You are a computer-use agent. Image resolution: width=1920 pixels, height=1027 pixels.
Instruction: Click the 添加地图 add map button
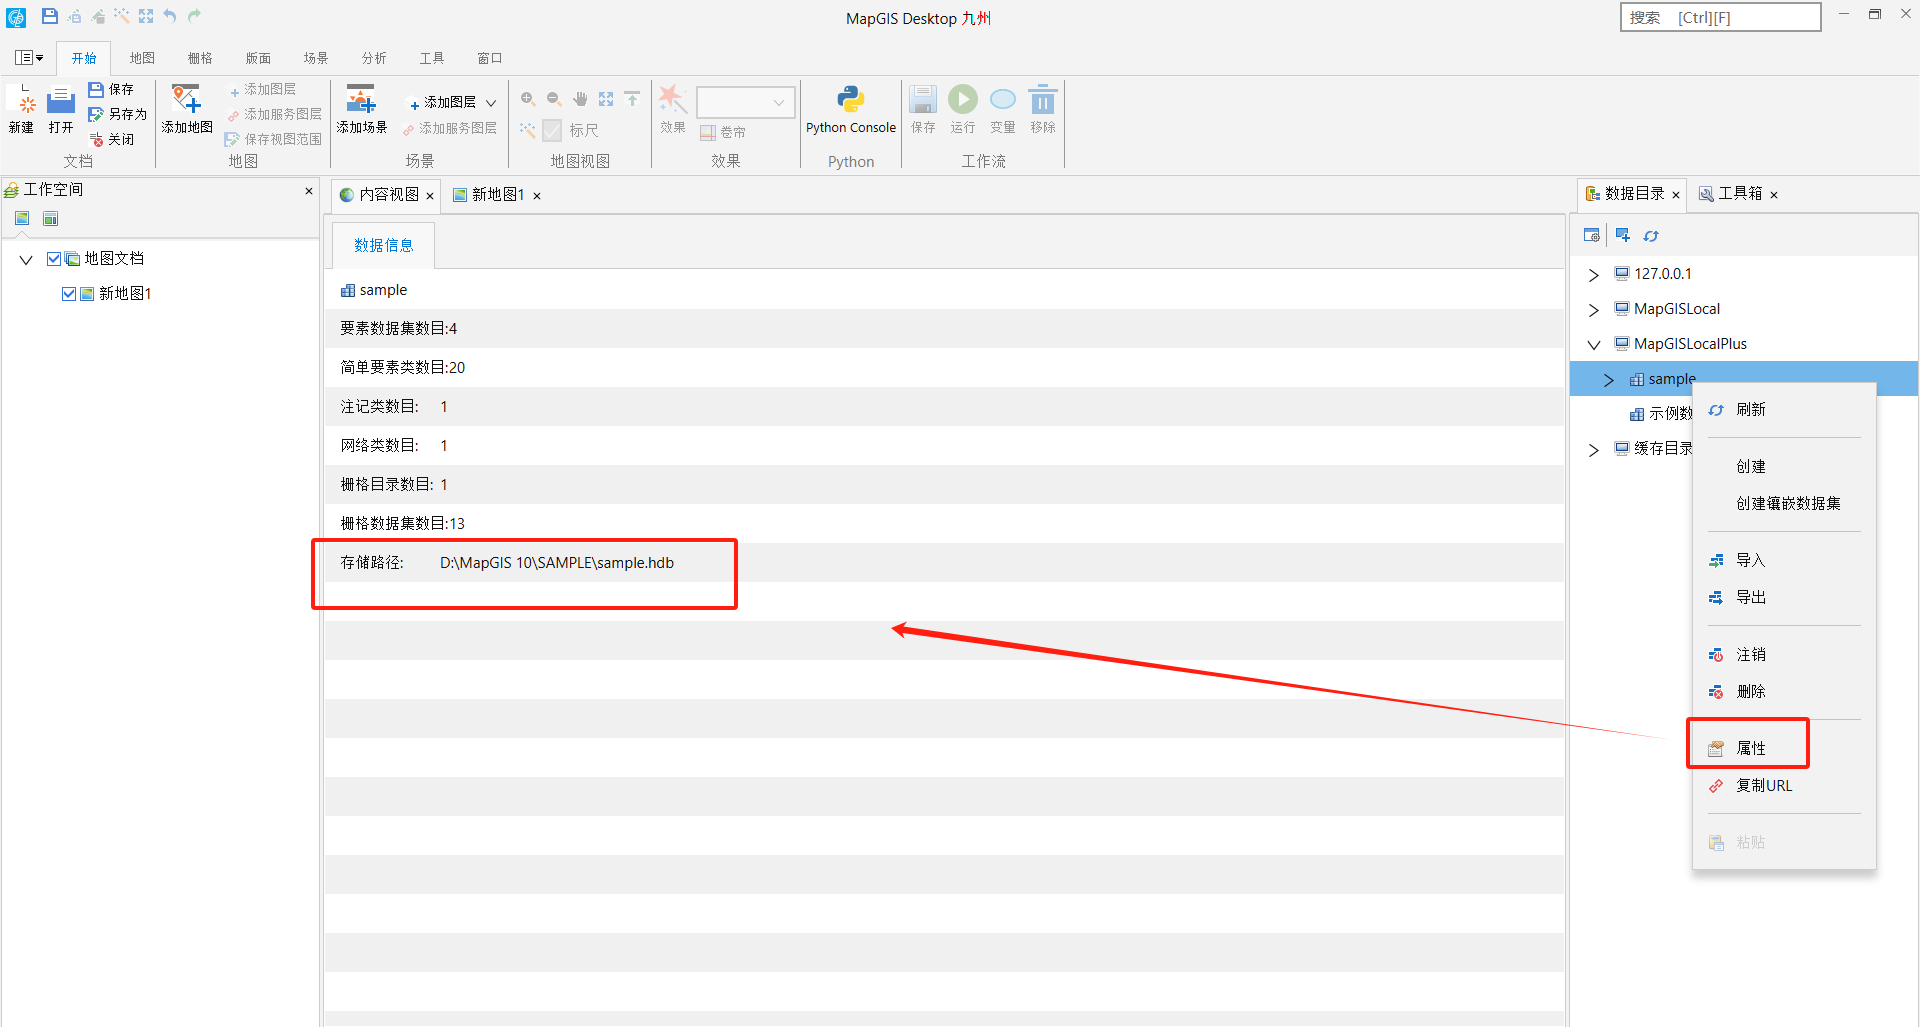pyautogui.click(x=187, y=109)
